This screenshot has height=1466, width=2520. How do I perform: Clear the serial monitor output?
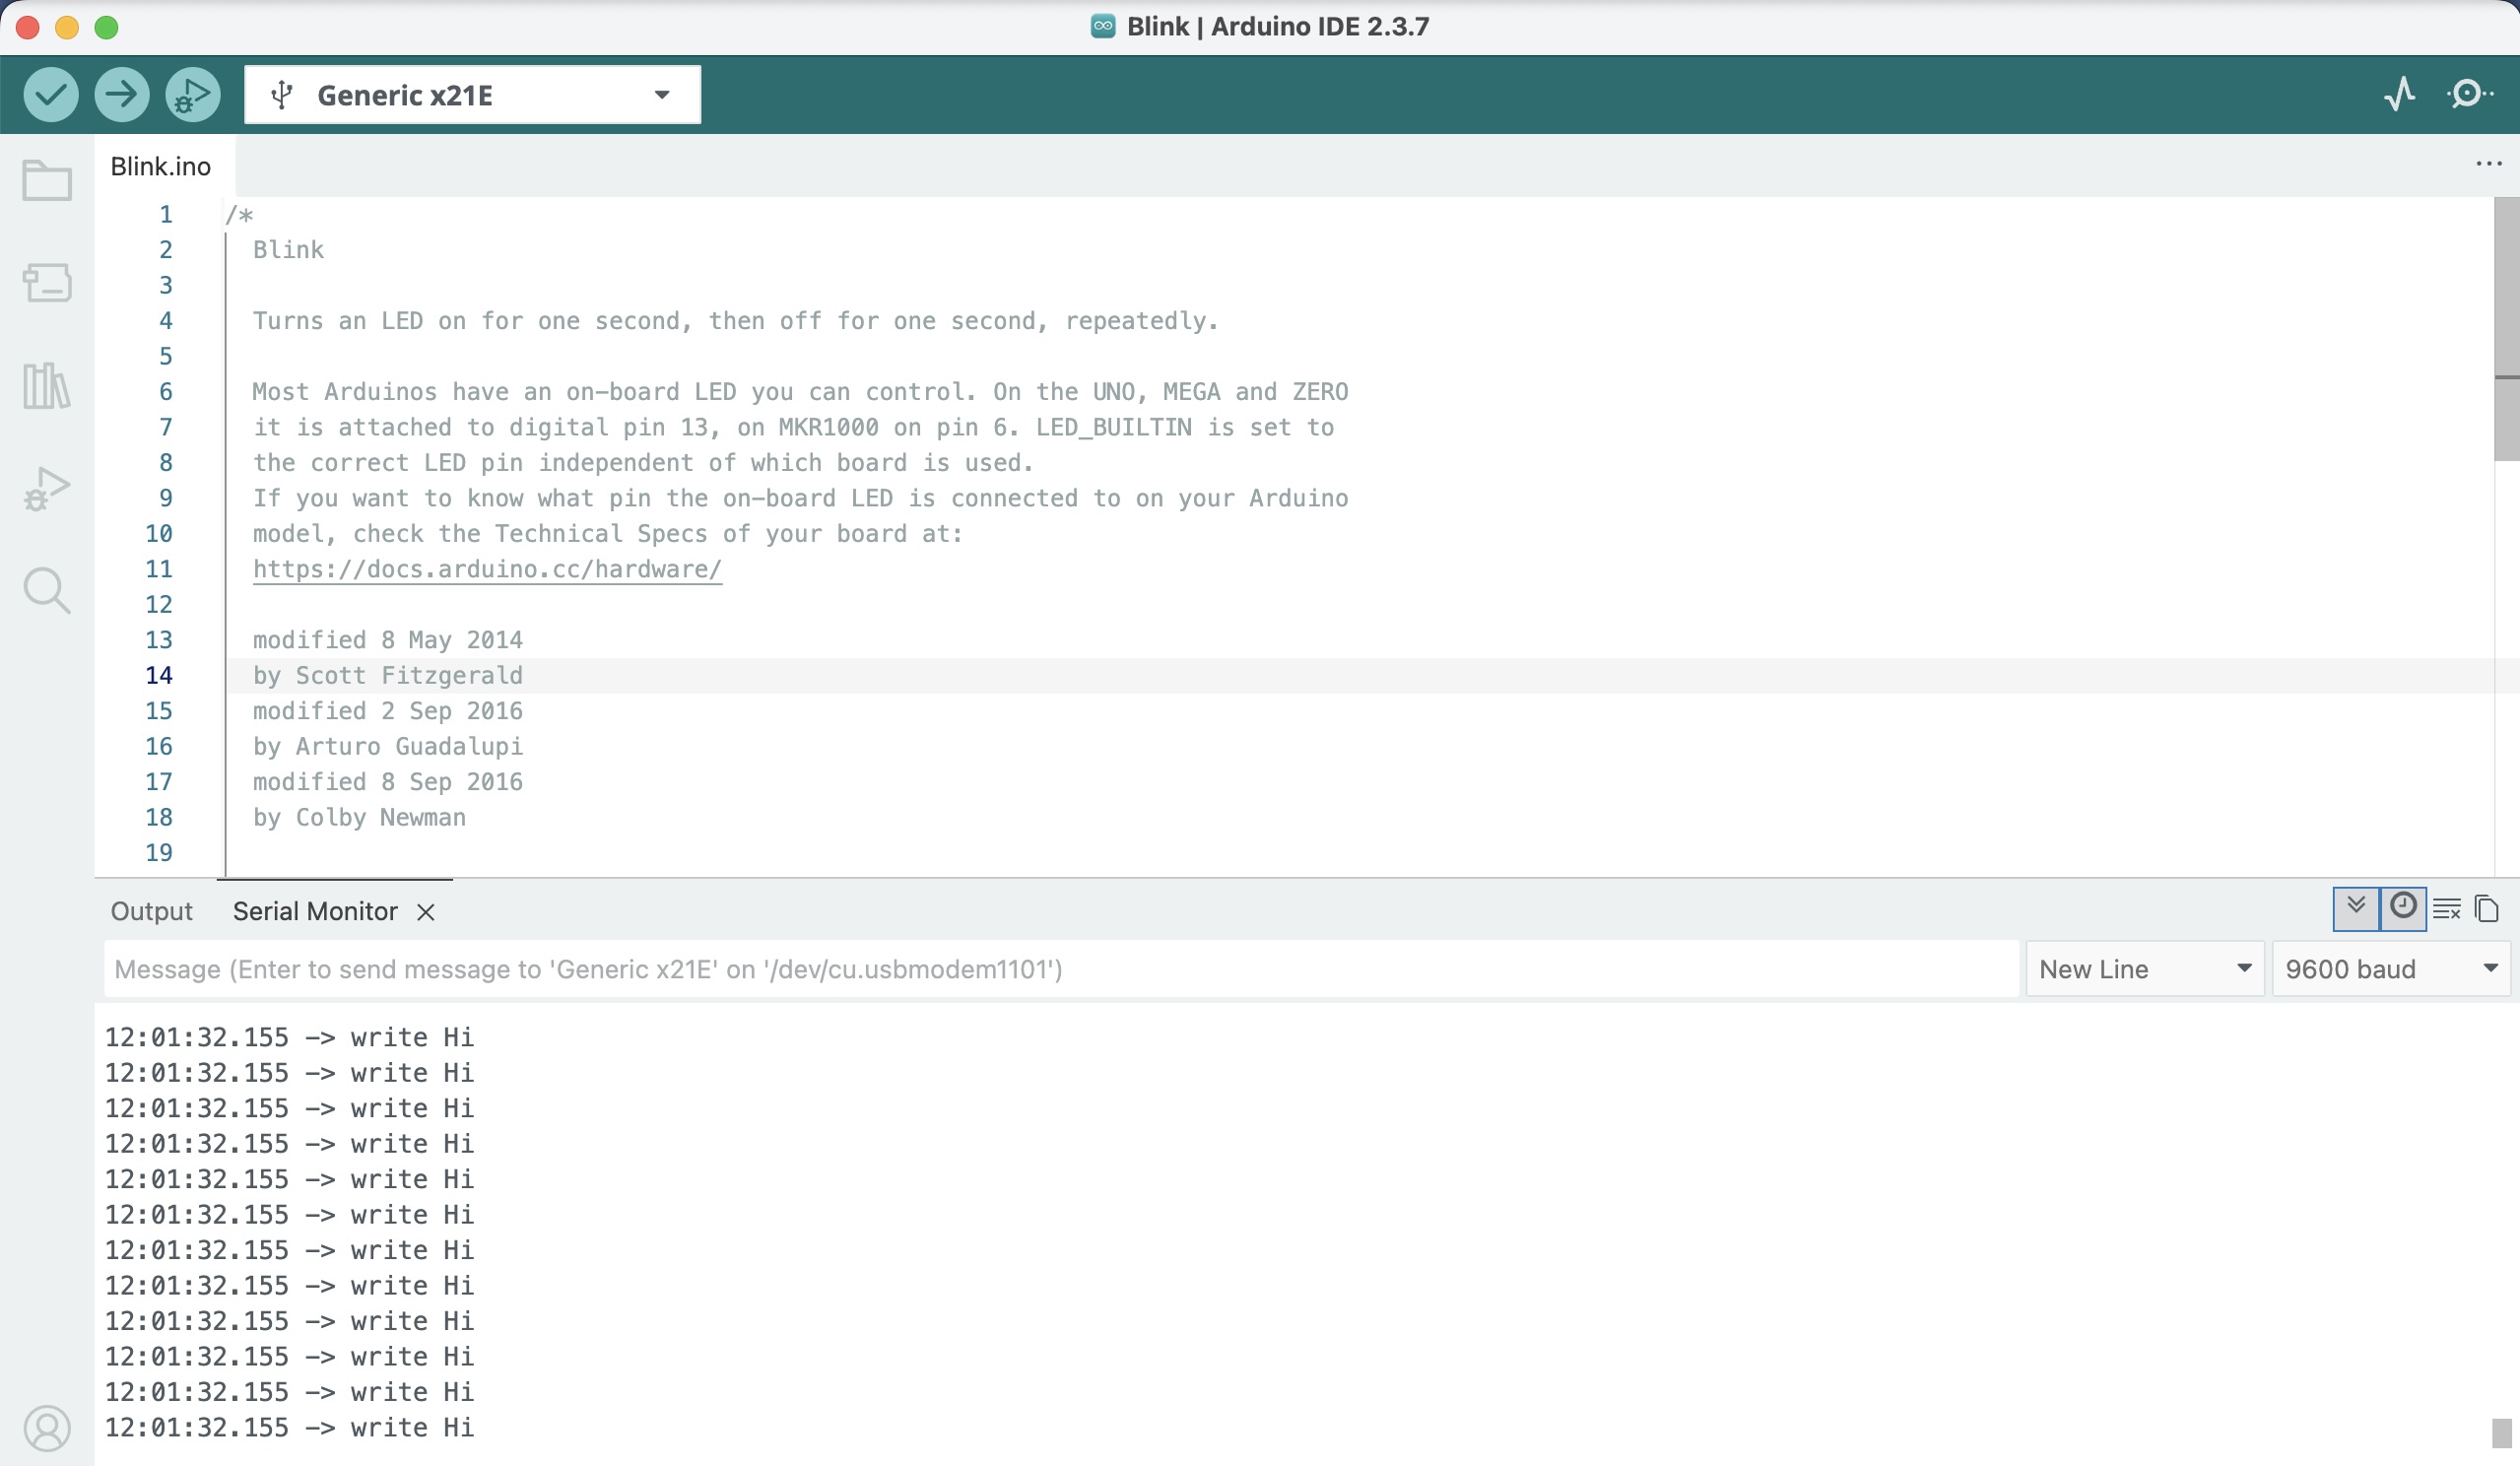(x=2447, y=909)
